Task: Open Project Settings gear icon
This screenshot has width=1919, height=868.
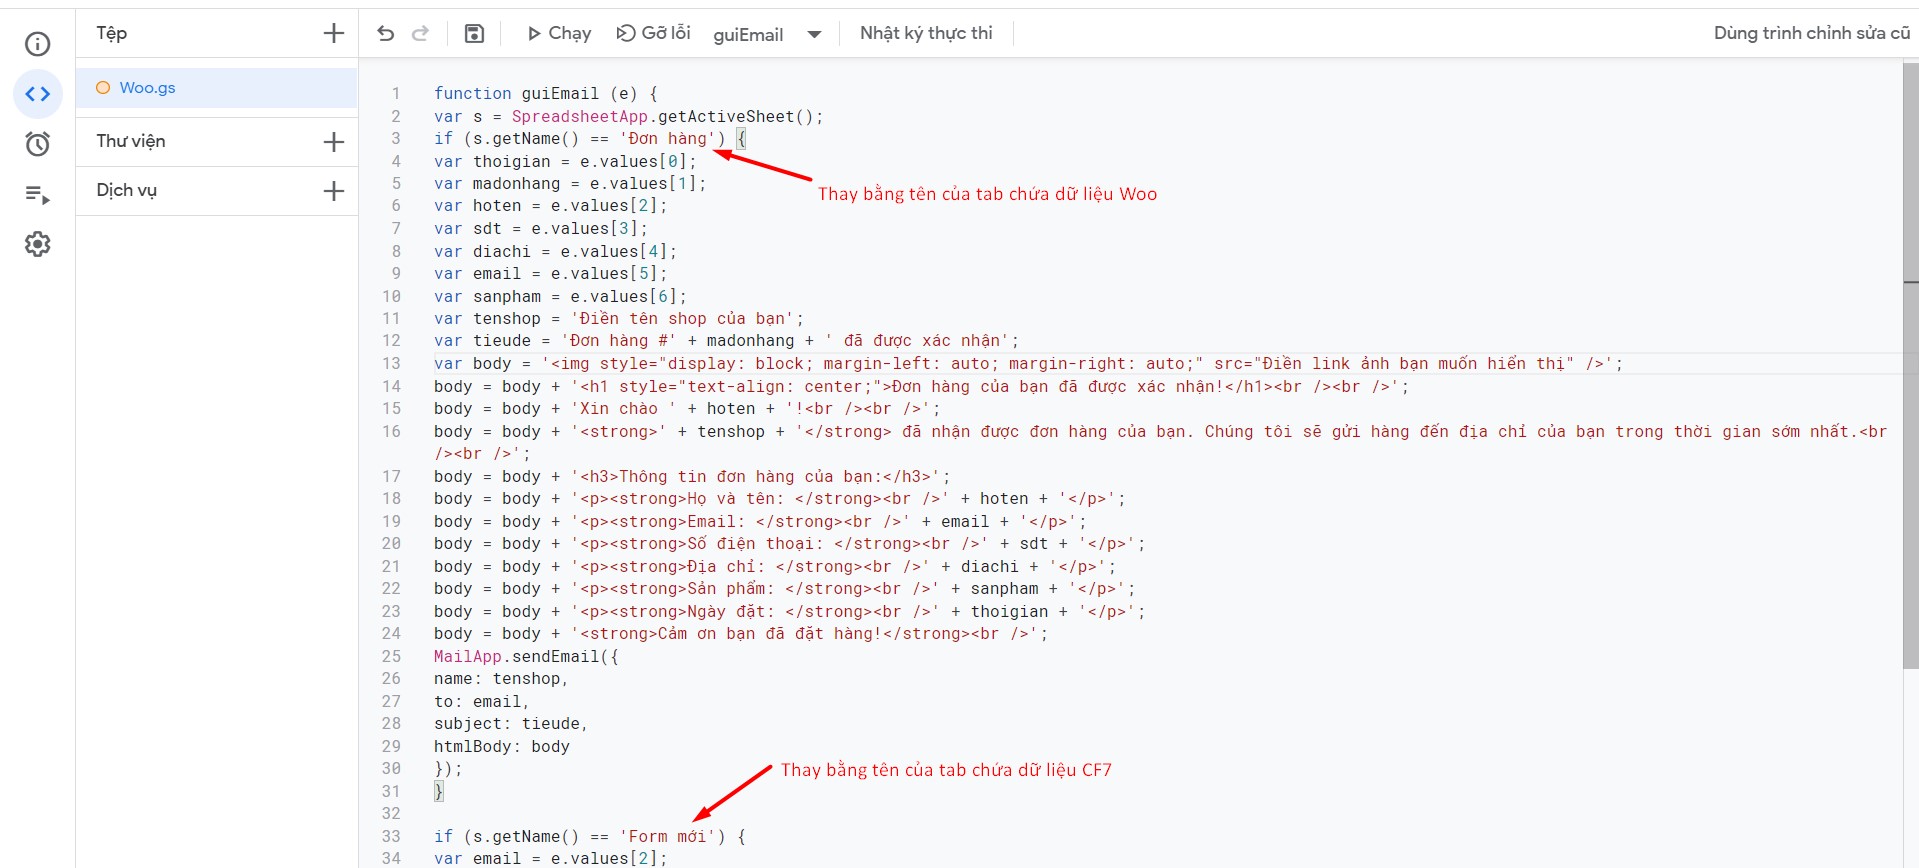Action: coord(38,244)
